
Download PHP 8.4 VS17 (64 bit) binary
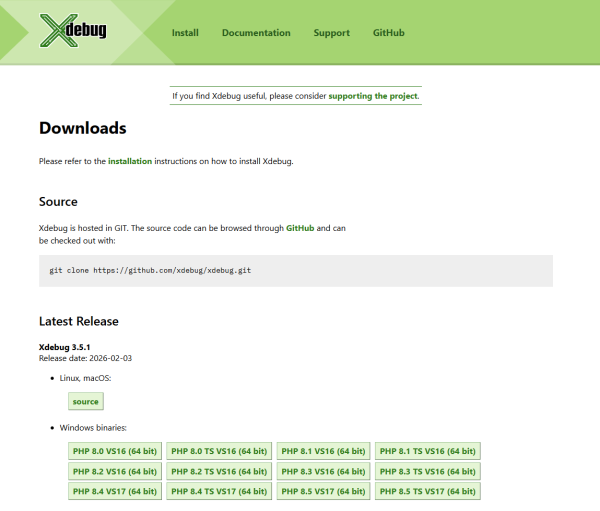pyautogui.click(x=115, y=491)
